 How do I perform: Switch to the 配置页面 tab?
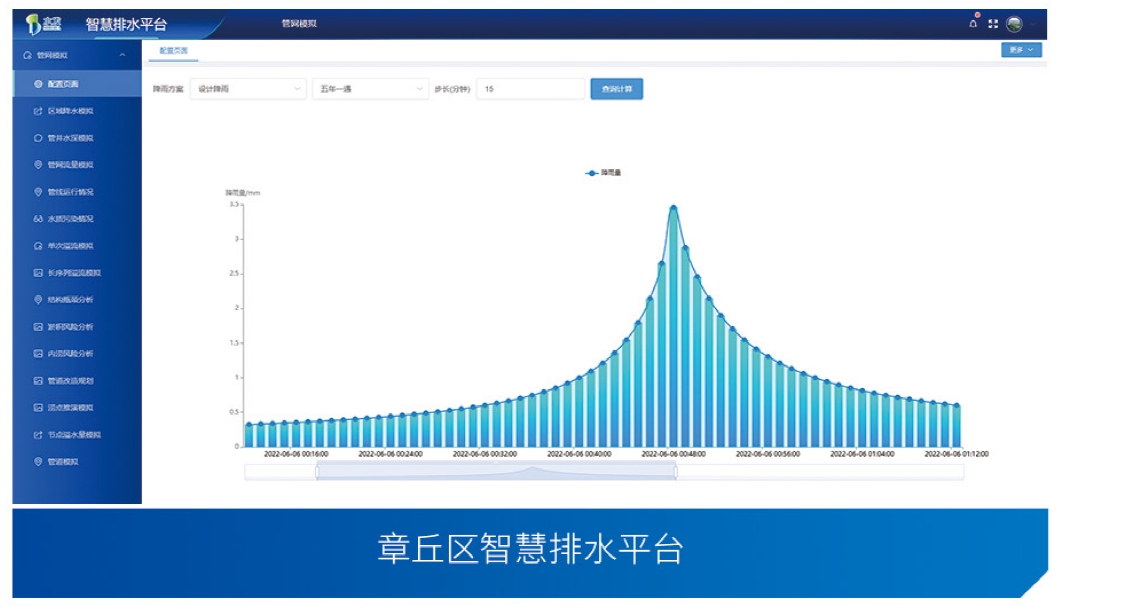173,50
